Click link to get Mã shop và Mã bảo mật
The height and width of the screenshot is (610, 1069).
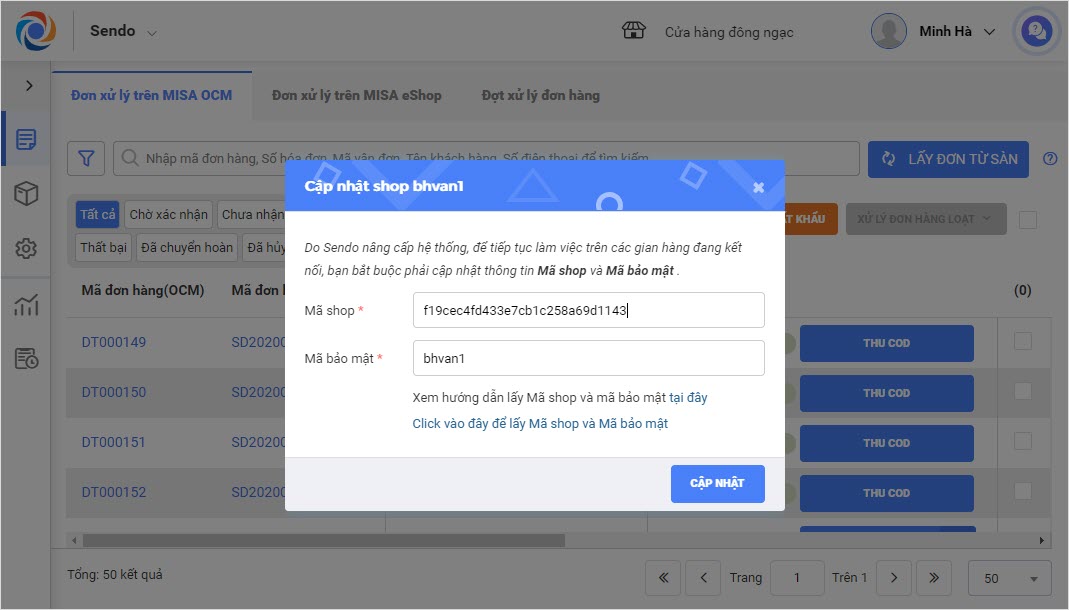pyautogui.click(x=540, y=423)
